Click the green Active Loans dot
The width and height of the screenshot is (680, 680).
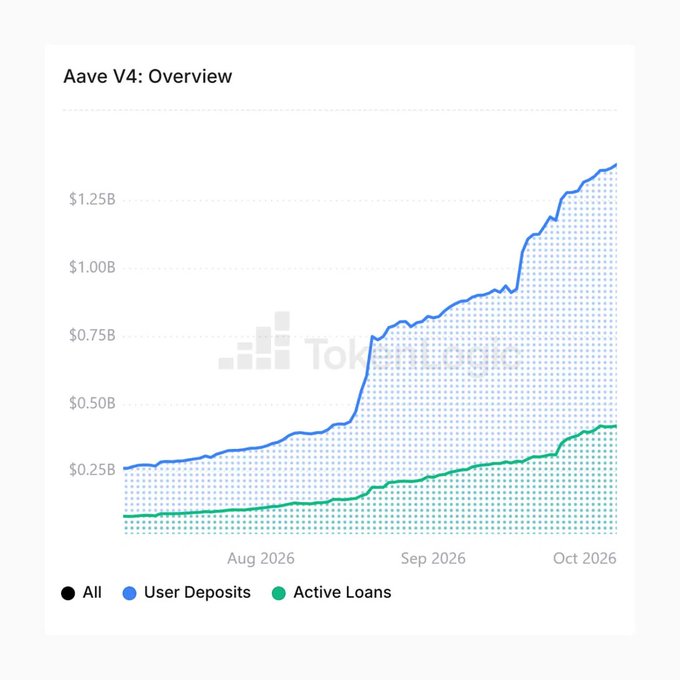pyautogui.click(x=279, y=593)
